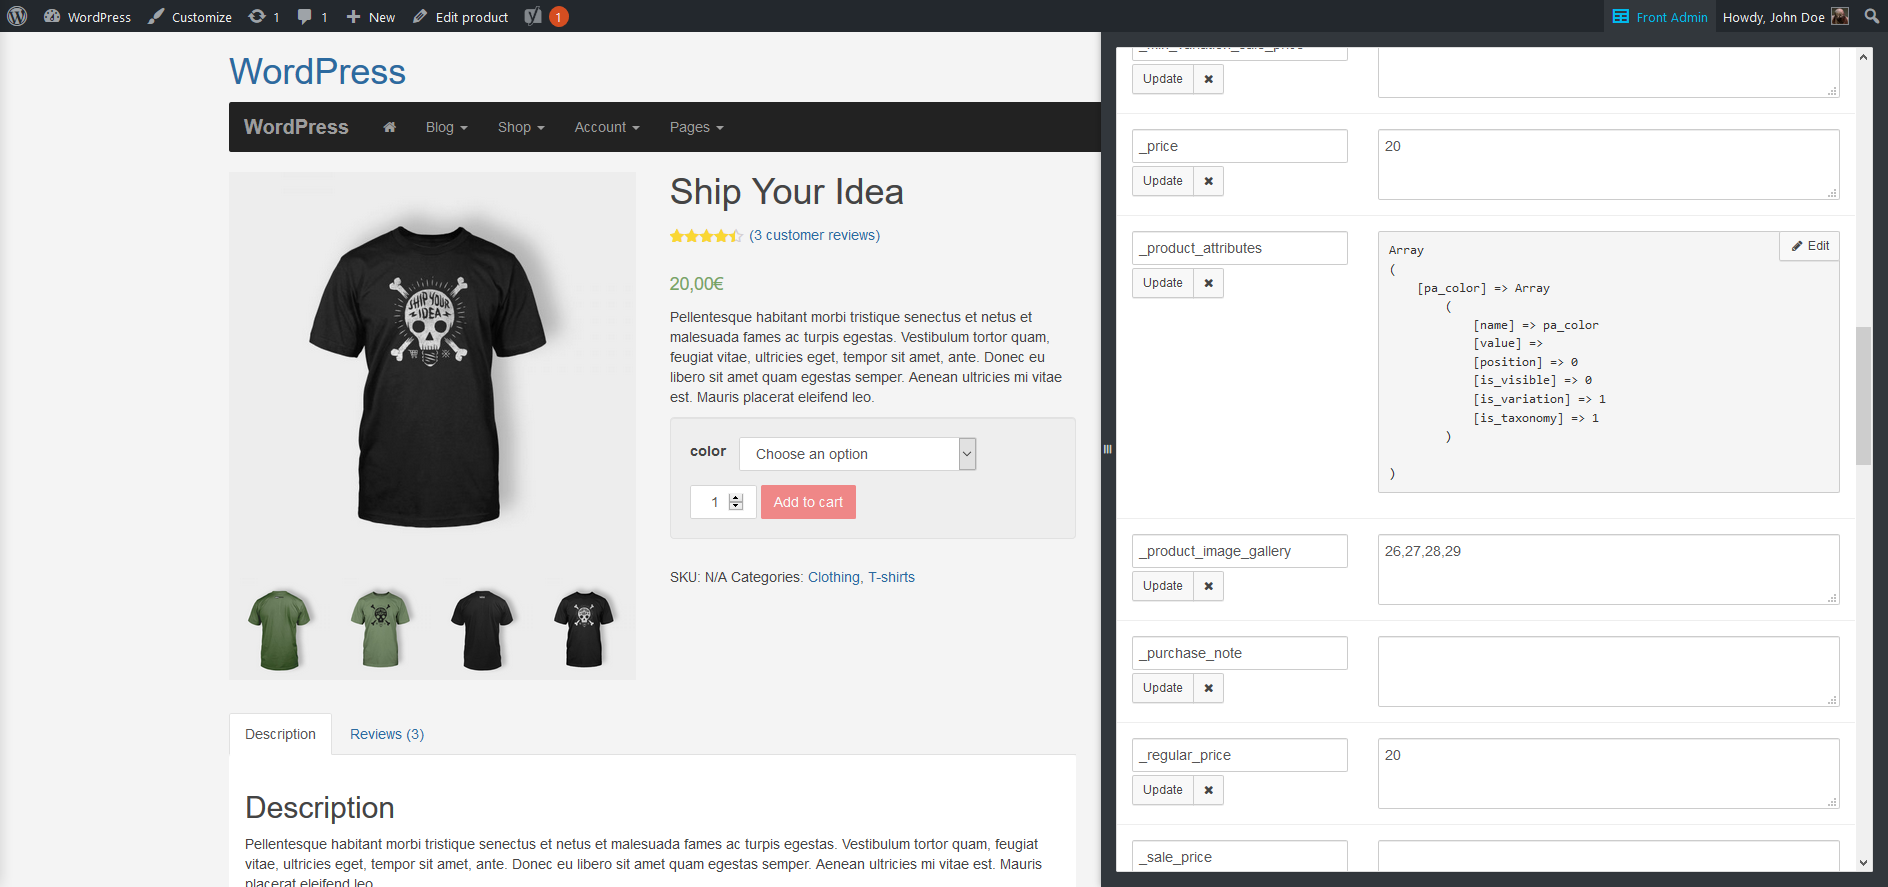Expand the Shop navigation menu
This screenshot has height=887, width=1888.
tap(521, 127)
